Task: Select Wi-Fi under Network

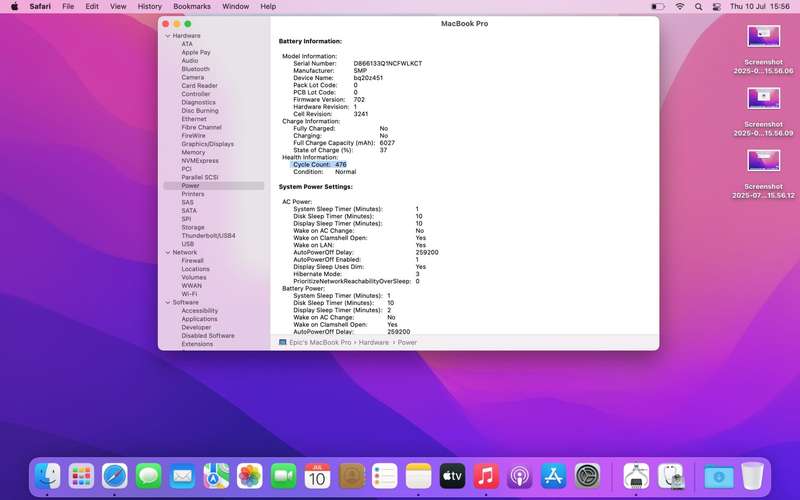Action: [x=189, y=294]
